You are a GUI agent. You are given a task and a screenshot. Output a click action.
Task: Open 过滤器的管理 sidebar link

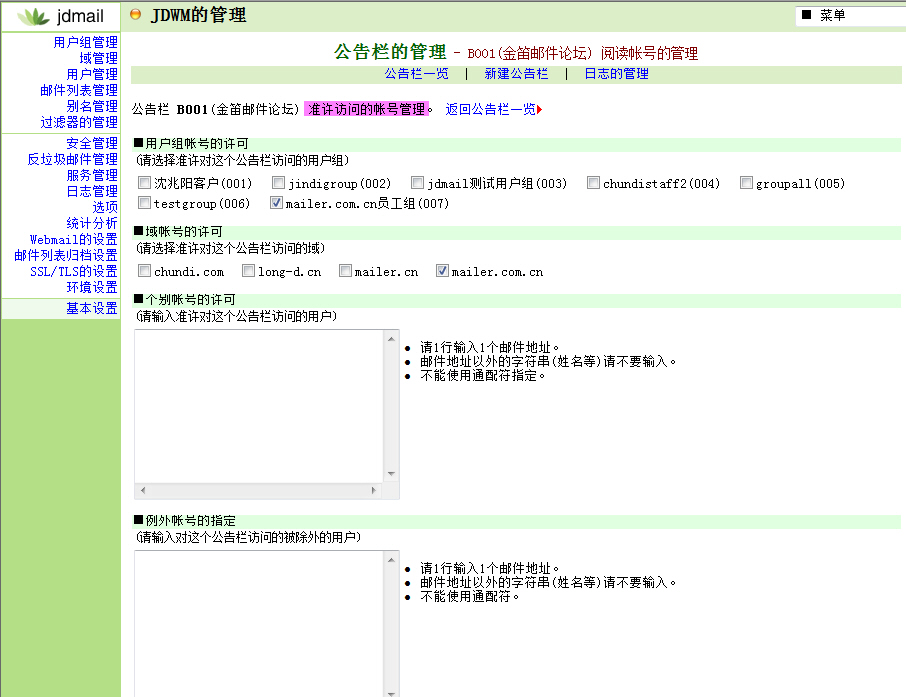[79, 123]
